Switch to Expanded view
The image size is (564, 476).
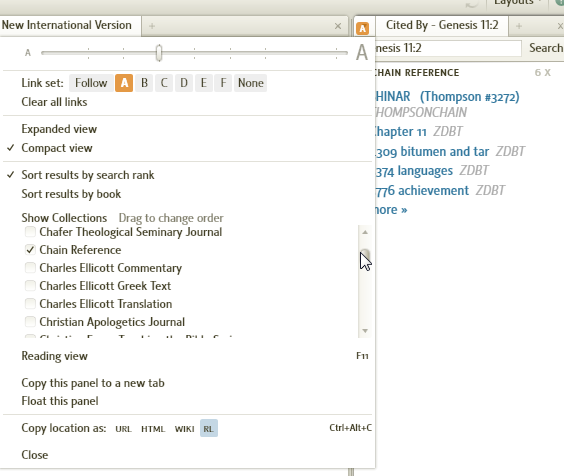point(59,129)
